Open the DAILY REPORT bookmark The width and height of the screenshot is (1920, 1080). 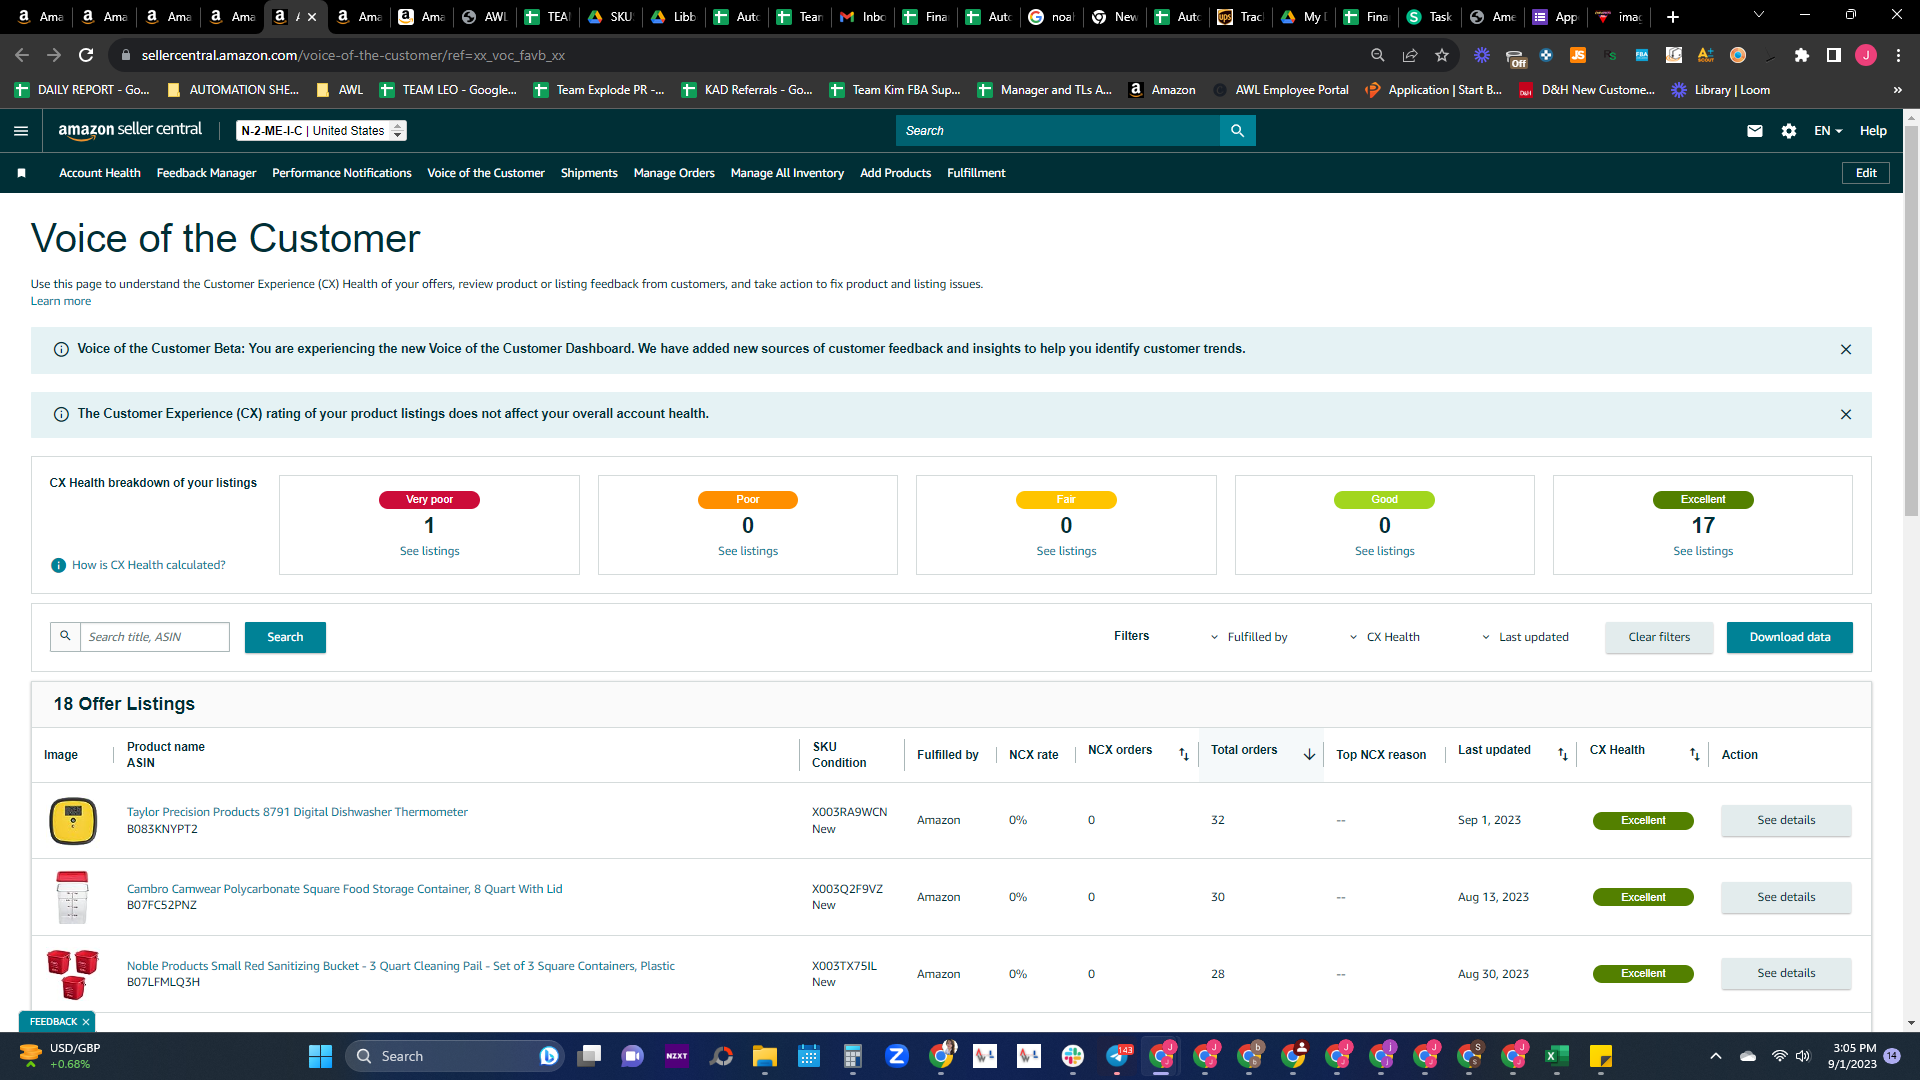click(83, 90)
